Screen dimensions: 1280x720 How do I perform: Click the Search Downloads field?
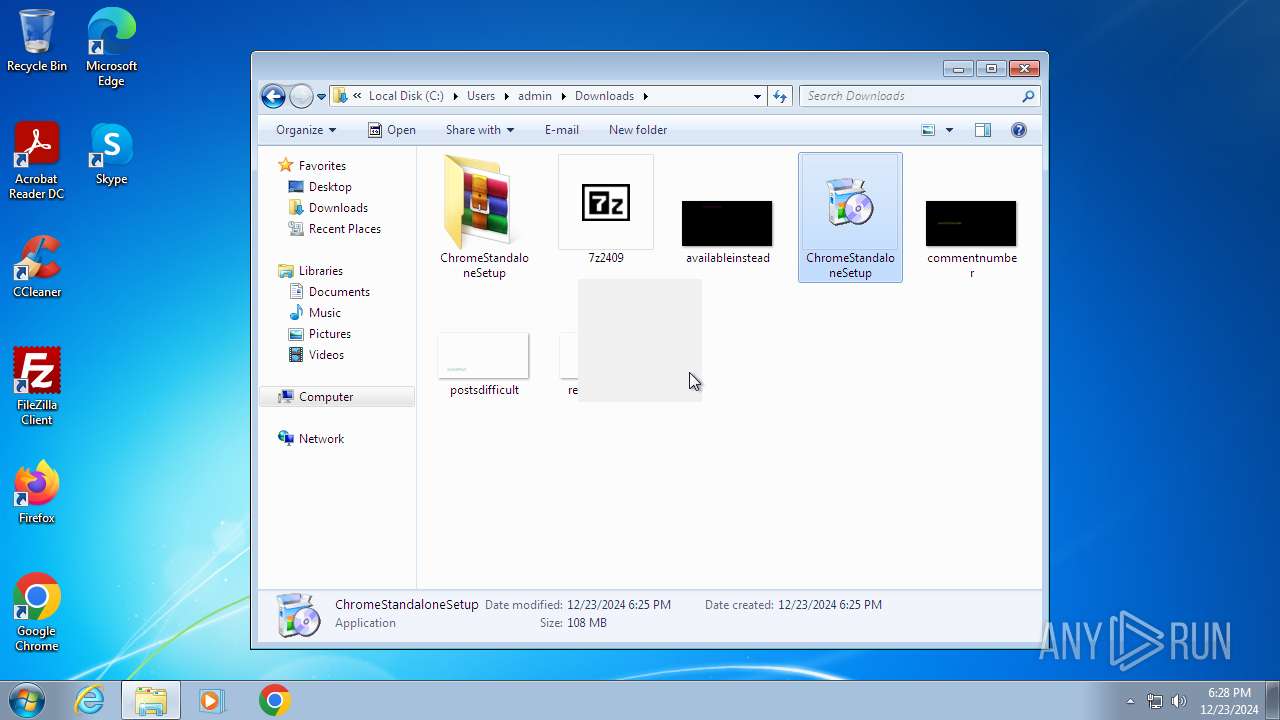[908, 96]
